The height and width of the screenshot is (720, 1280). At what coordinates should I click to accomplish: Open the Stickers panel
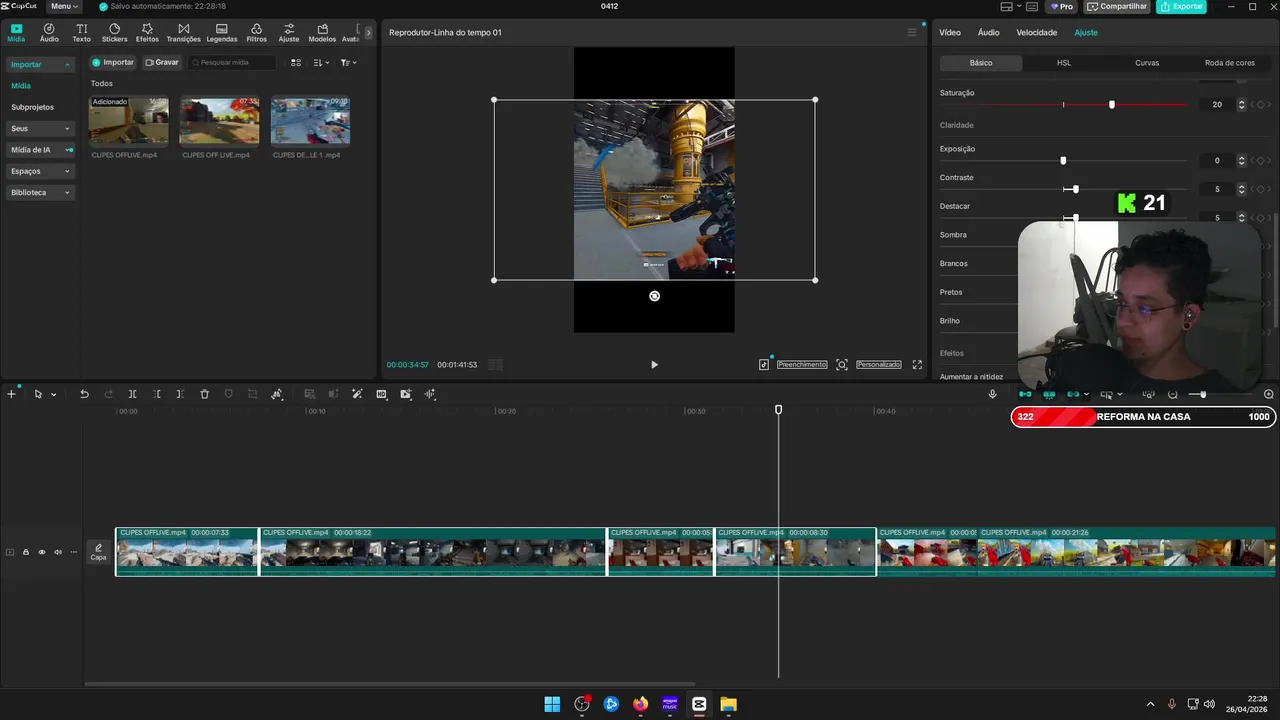[x=114, y=33]
